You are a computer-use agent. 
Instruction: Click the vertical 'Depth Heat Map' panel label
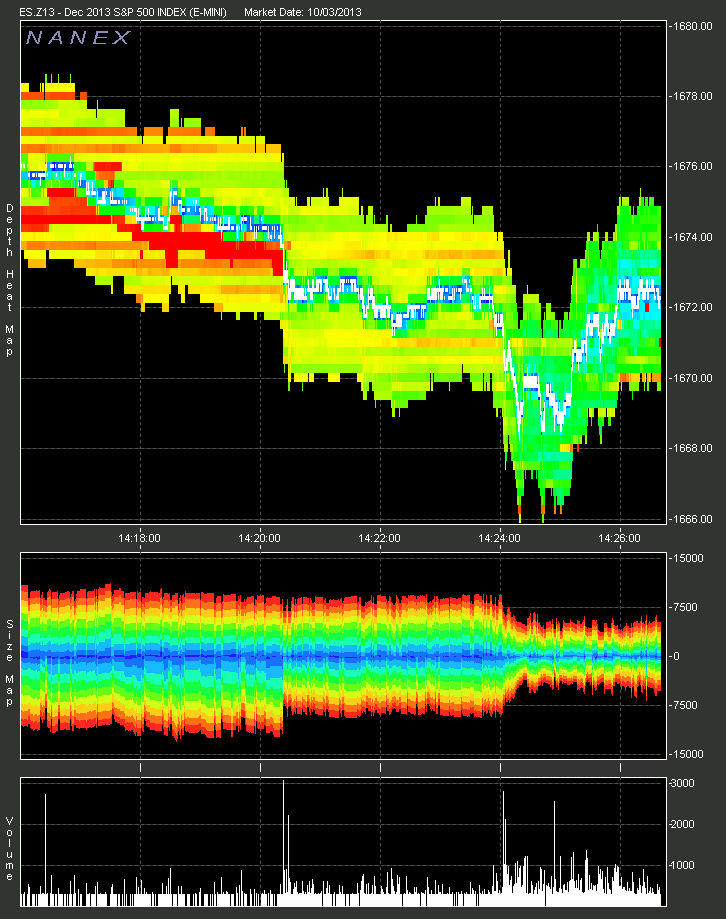tap(9, 280)
